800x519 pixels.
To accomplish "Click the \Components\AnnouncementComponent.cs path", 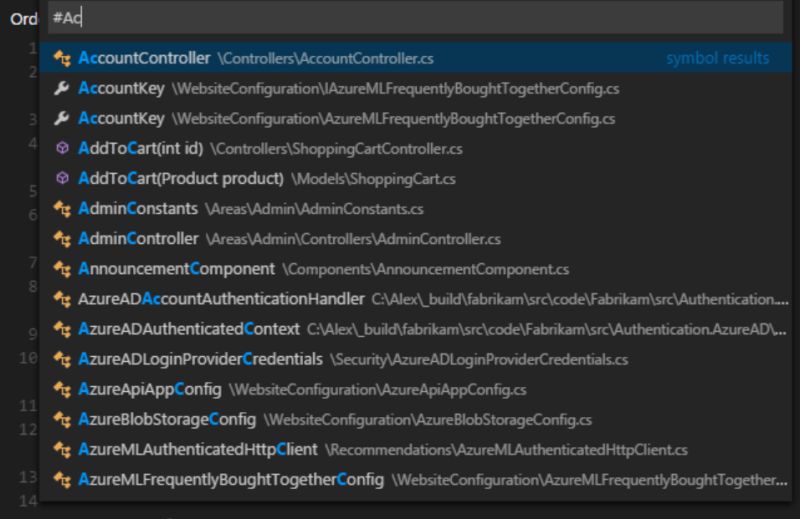I will tap(426, 269).
